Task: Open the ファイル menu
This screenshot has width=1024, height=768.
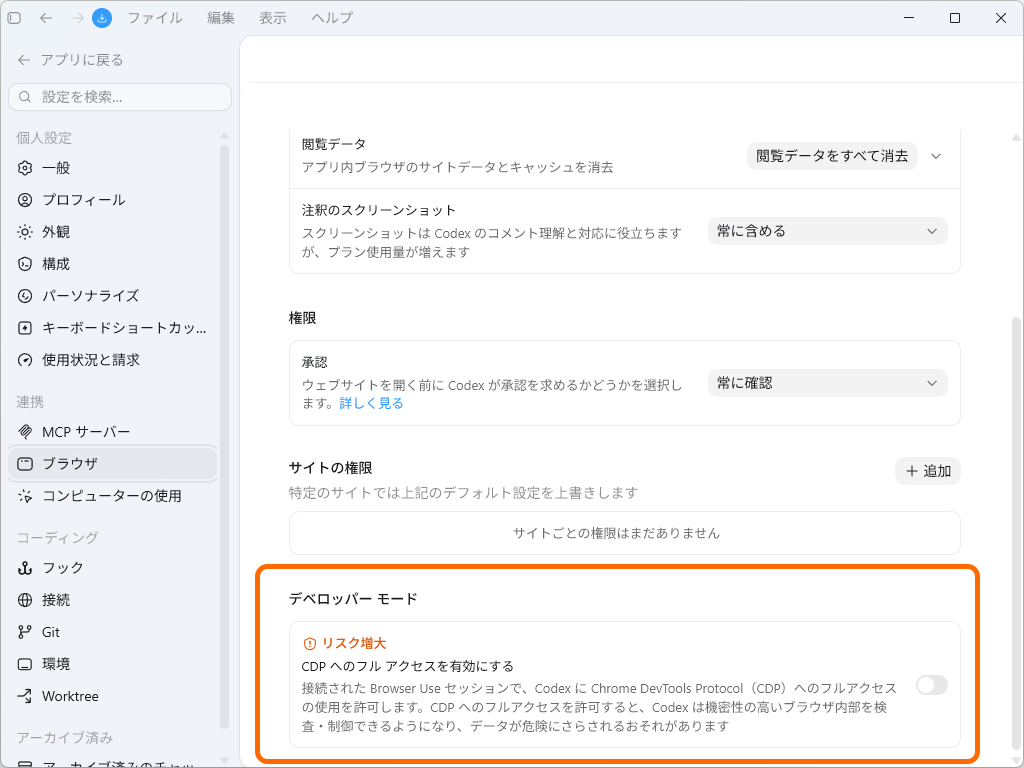Action: point(155,18)
